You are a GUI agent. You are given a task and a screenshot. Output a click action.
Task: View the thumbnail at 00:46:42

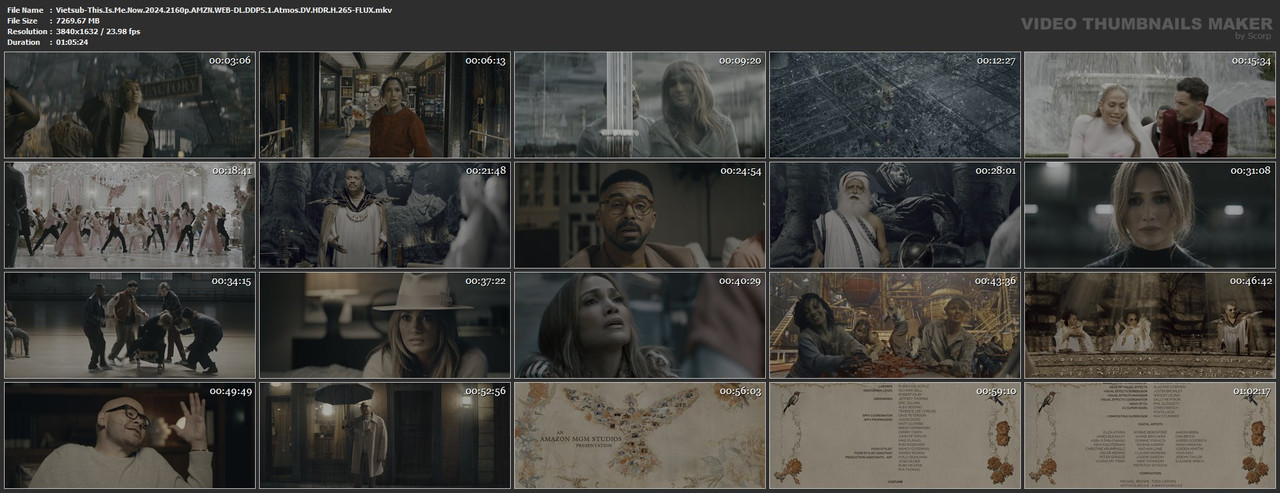point(1150,325)
